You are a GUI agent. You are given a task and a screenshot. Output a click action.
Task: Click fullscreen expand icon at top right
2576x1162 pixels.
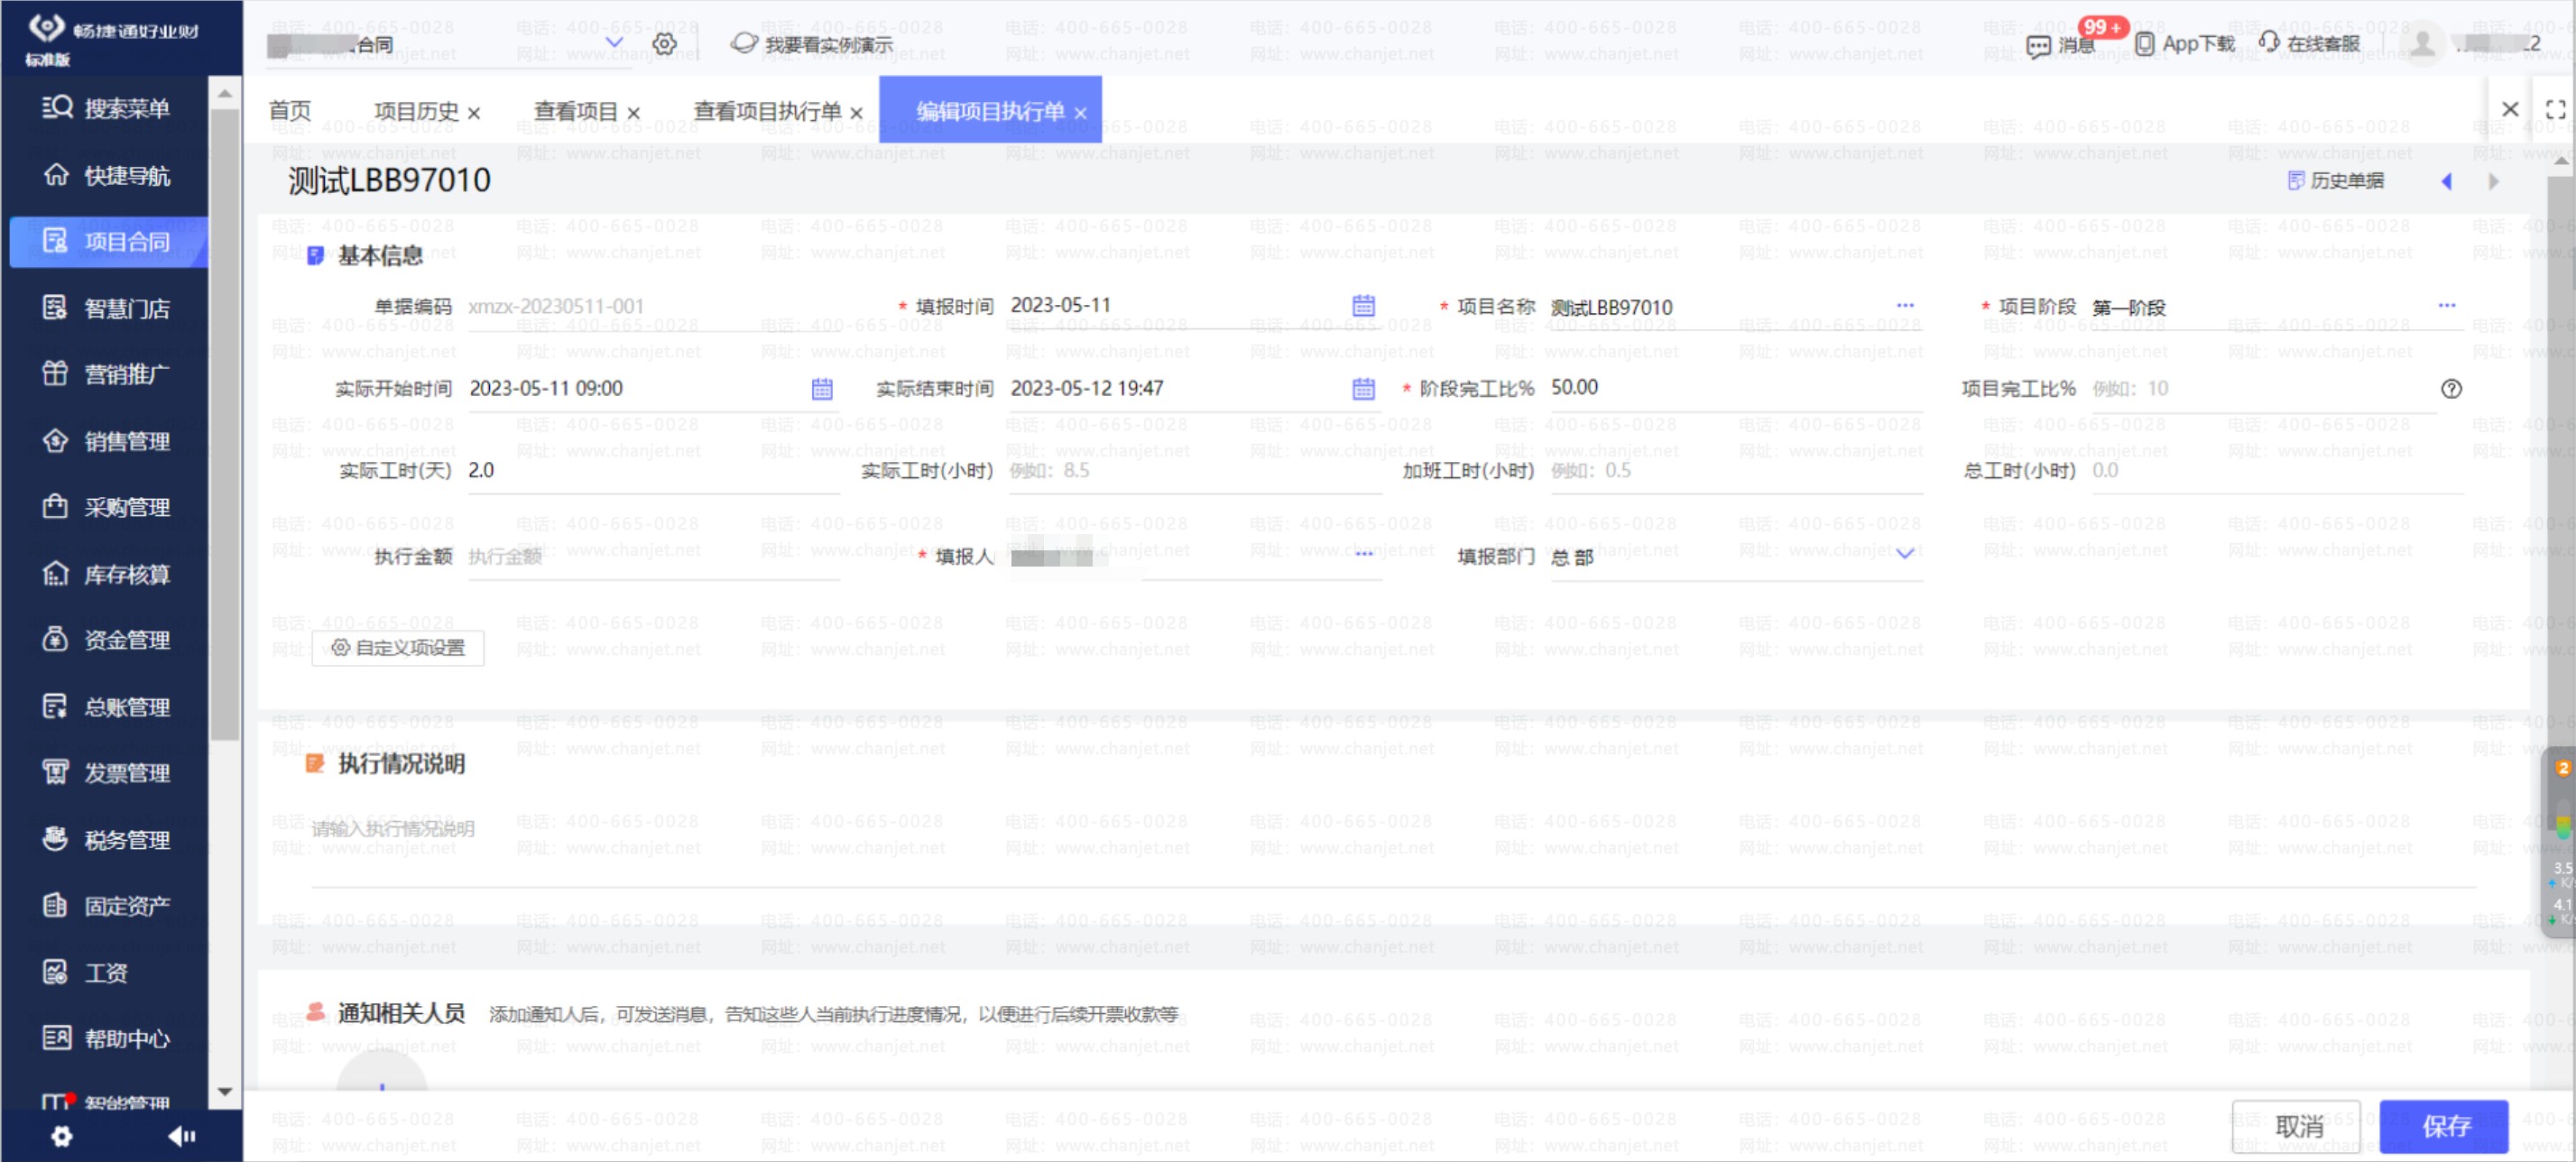point(2555,109)
